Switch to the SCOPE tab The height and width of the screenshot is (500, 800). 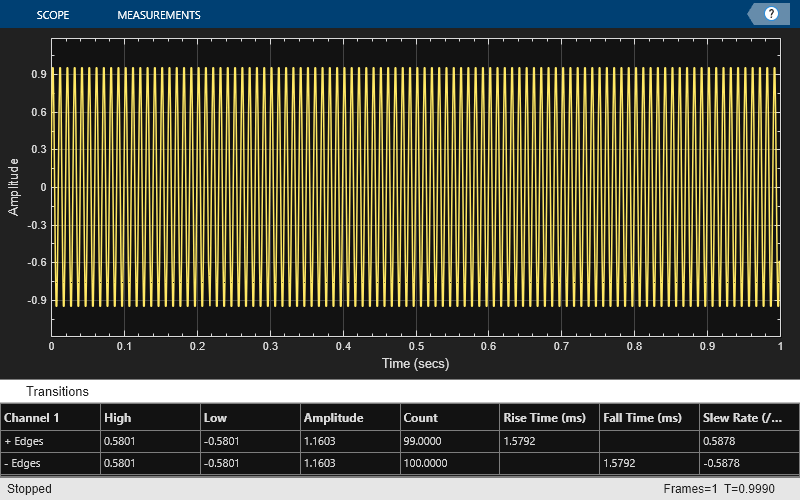(x=53, y=15)
